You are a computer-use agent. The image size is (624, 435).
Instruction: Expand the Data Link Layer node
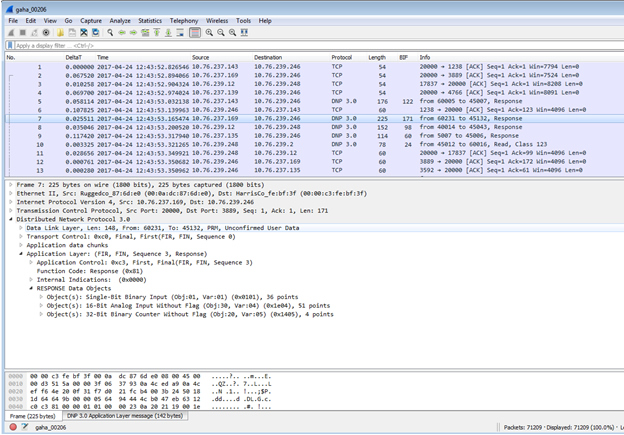[21, 228]
